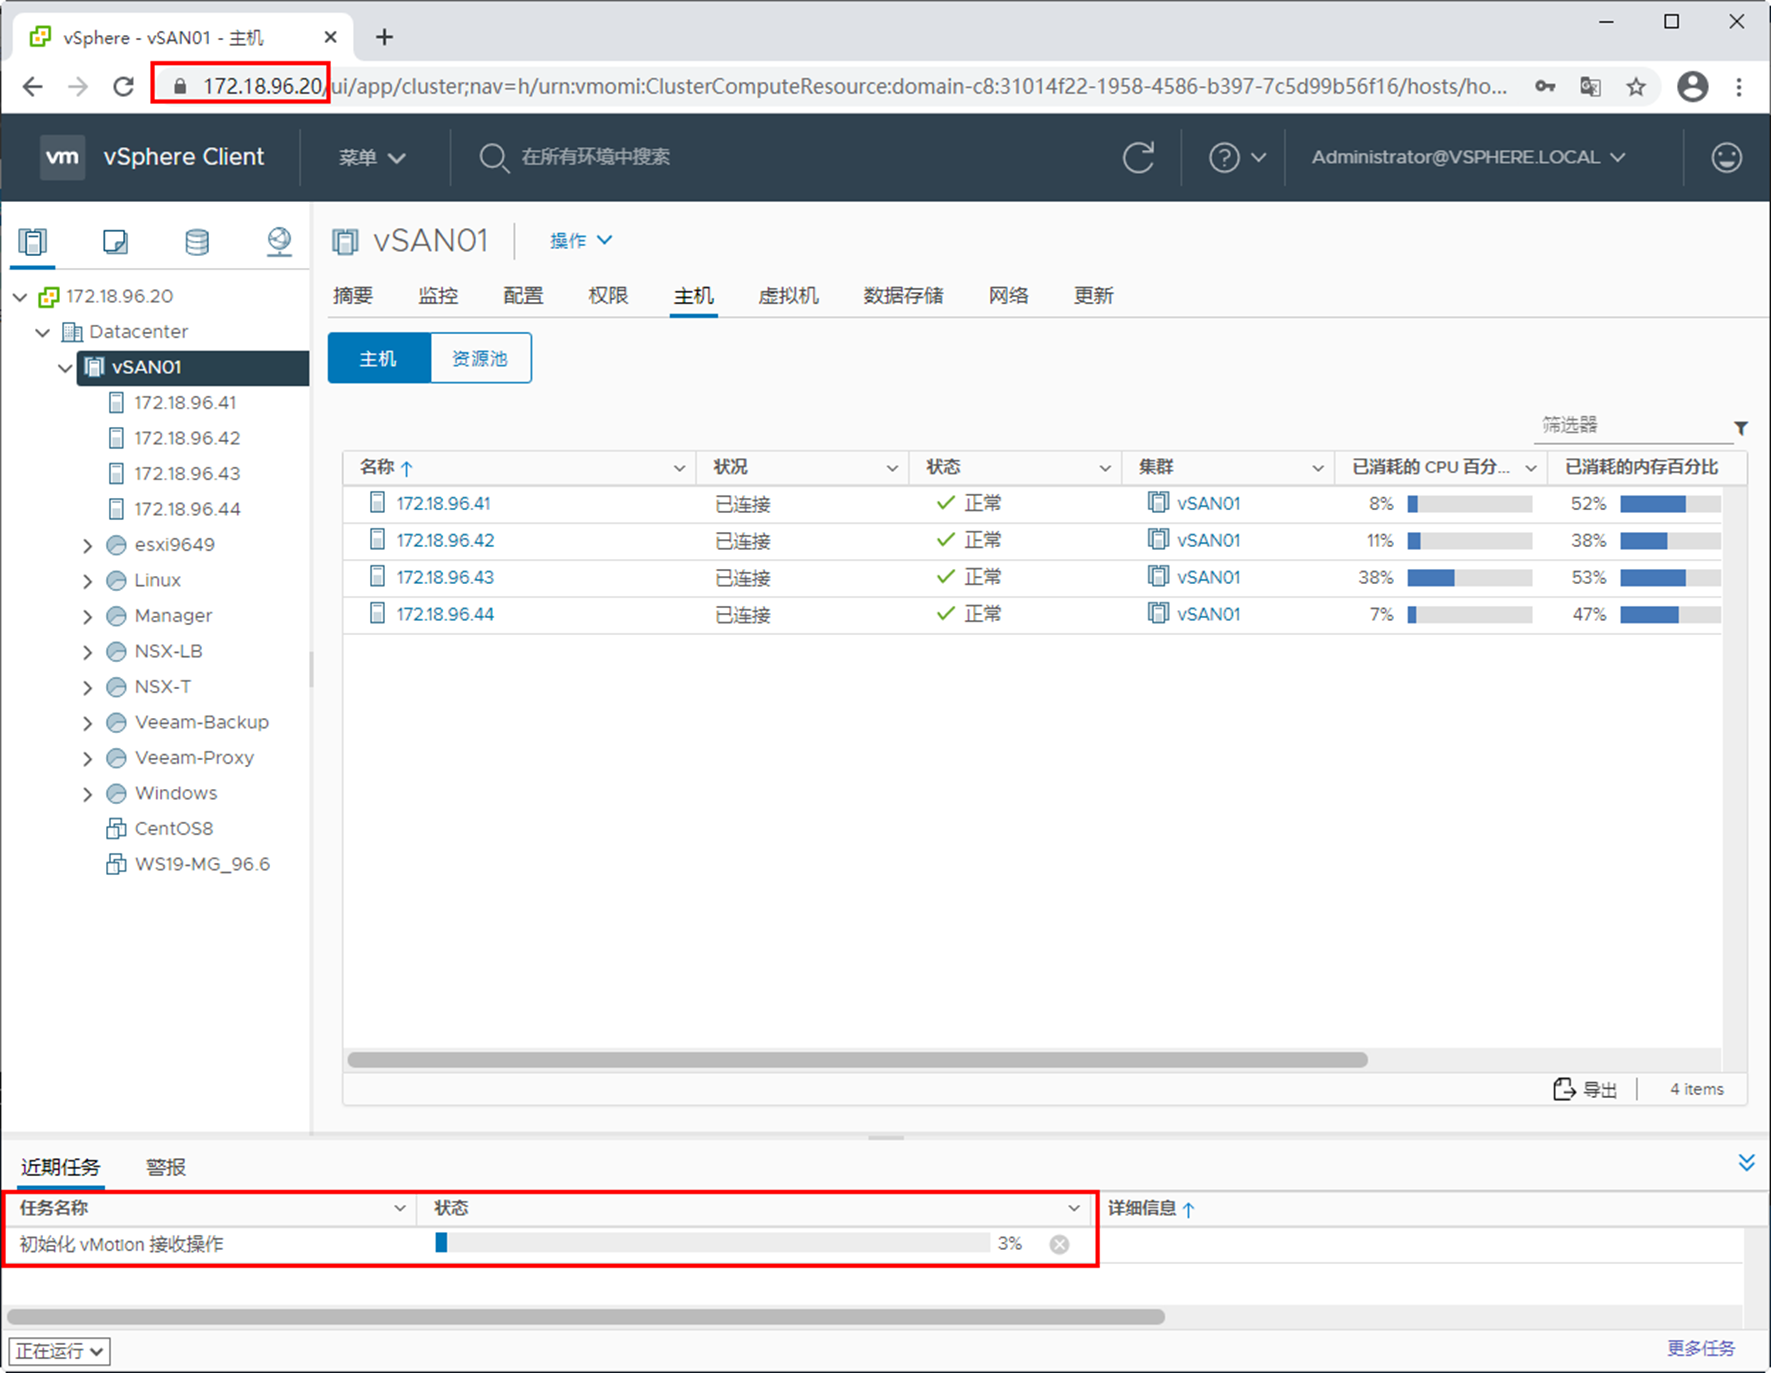This screenshot has height=1373, width=1771.
Task: Expand the NSX-T resource pool
Action: pos(88,687)
